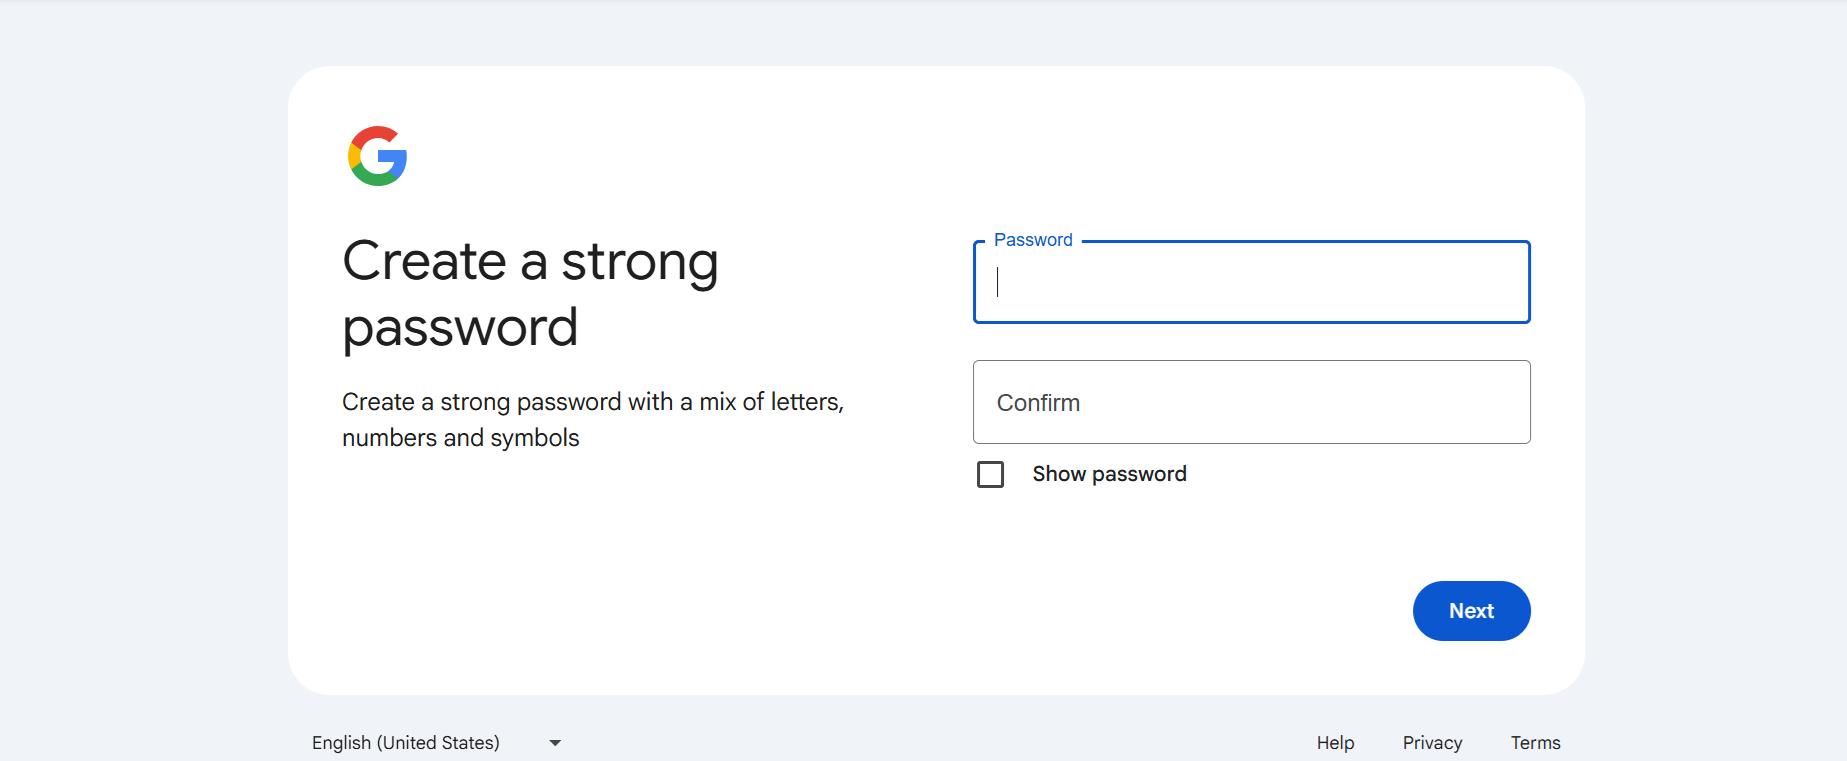
Task: Click the password requirements description text
Action: pyautogui.click(x=592, y=420)
